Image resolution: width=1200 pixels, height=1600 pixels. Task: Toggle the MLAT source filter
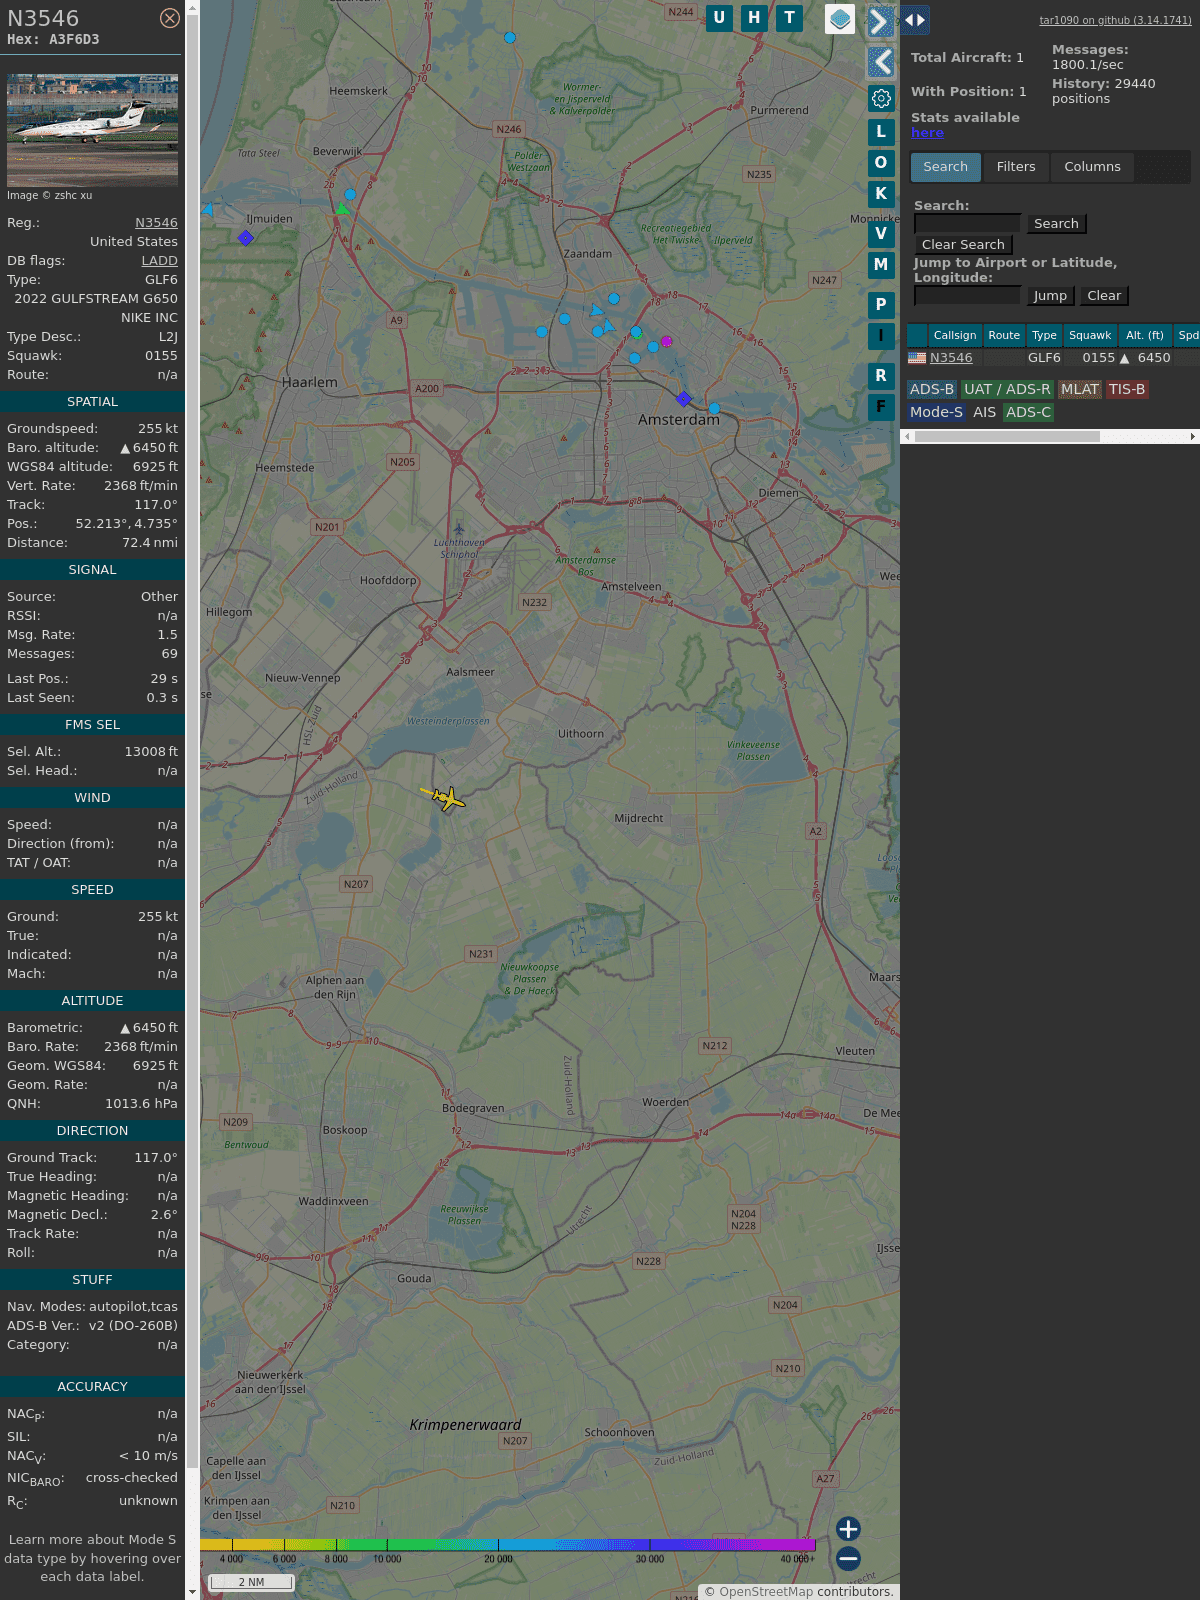pos(1079,389)
